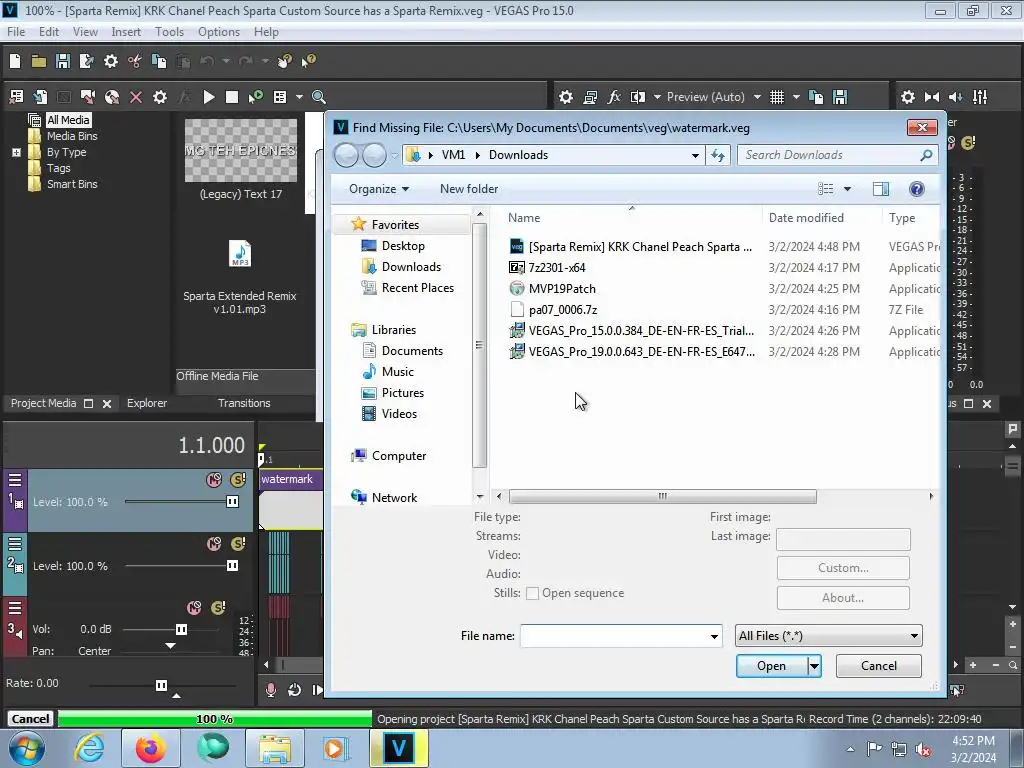This screenshot has width=1024, height=768.
Task: Click the Open button in dialog
Action: tap(771, 665)
